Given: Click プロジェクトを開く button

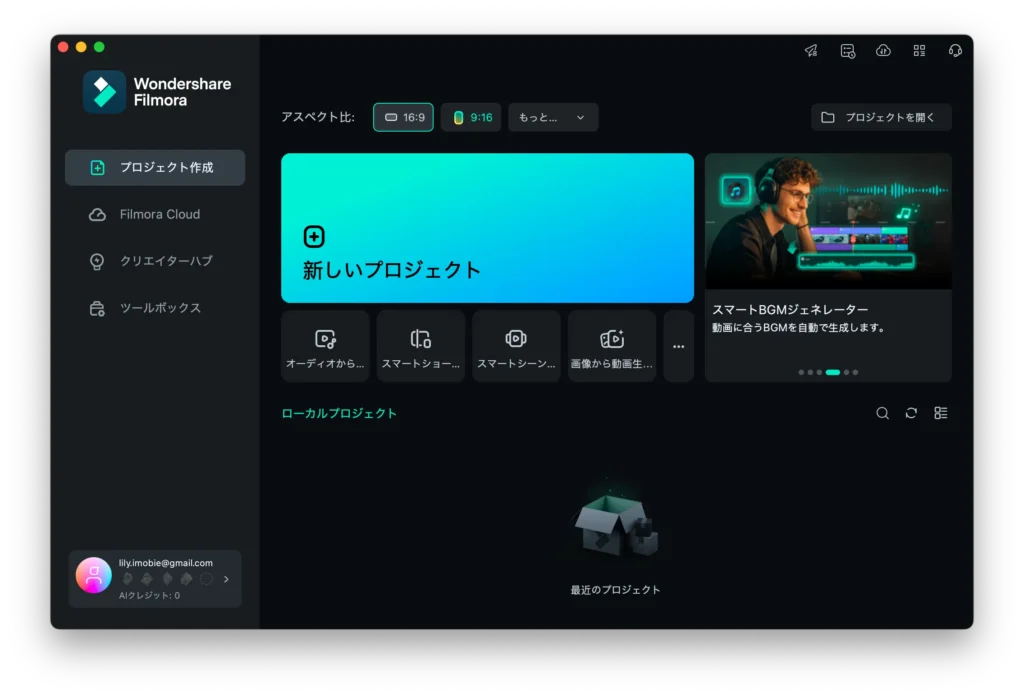Looking at the screenshot, I should (881, 117).
